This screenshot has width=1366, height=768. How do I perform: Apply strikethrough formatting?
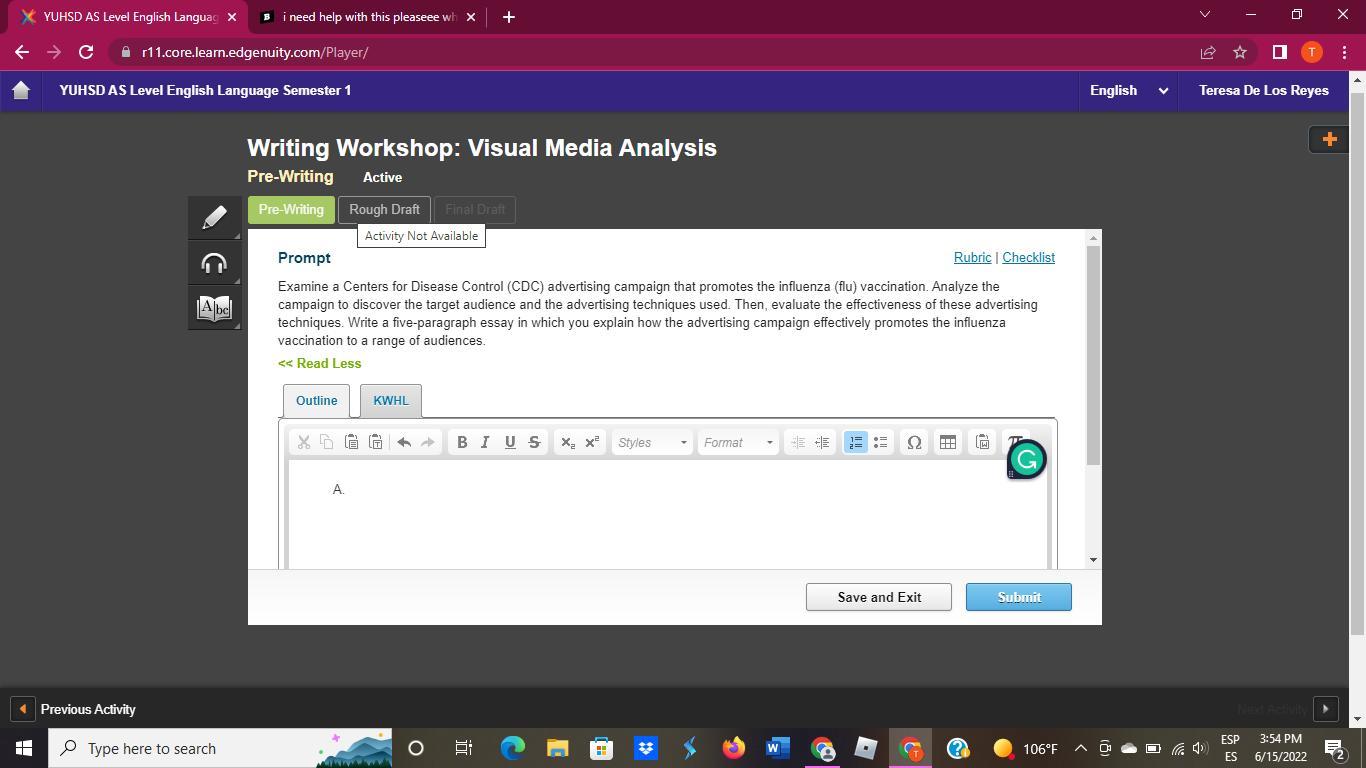[534, 442]
